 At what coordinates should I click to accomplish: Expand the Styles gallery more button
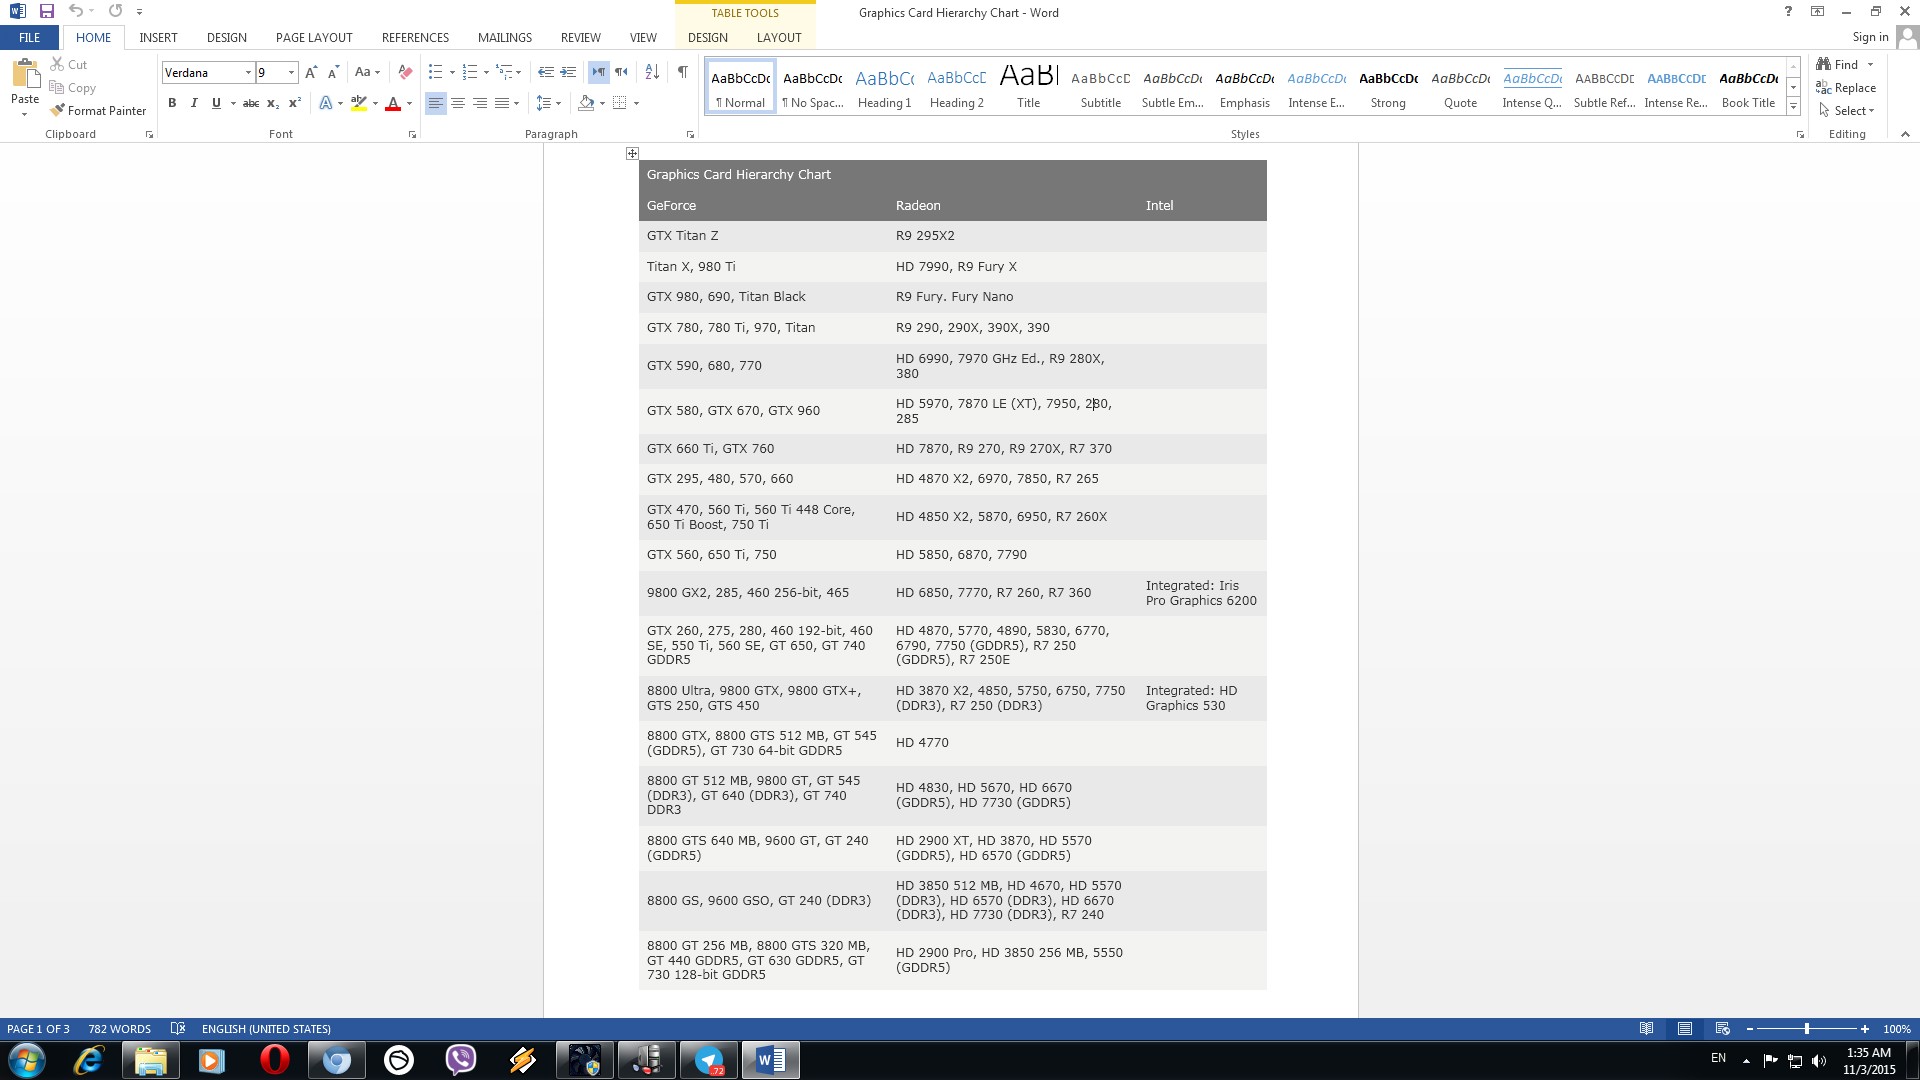click(x=1793, y=106)
